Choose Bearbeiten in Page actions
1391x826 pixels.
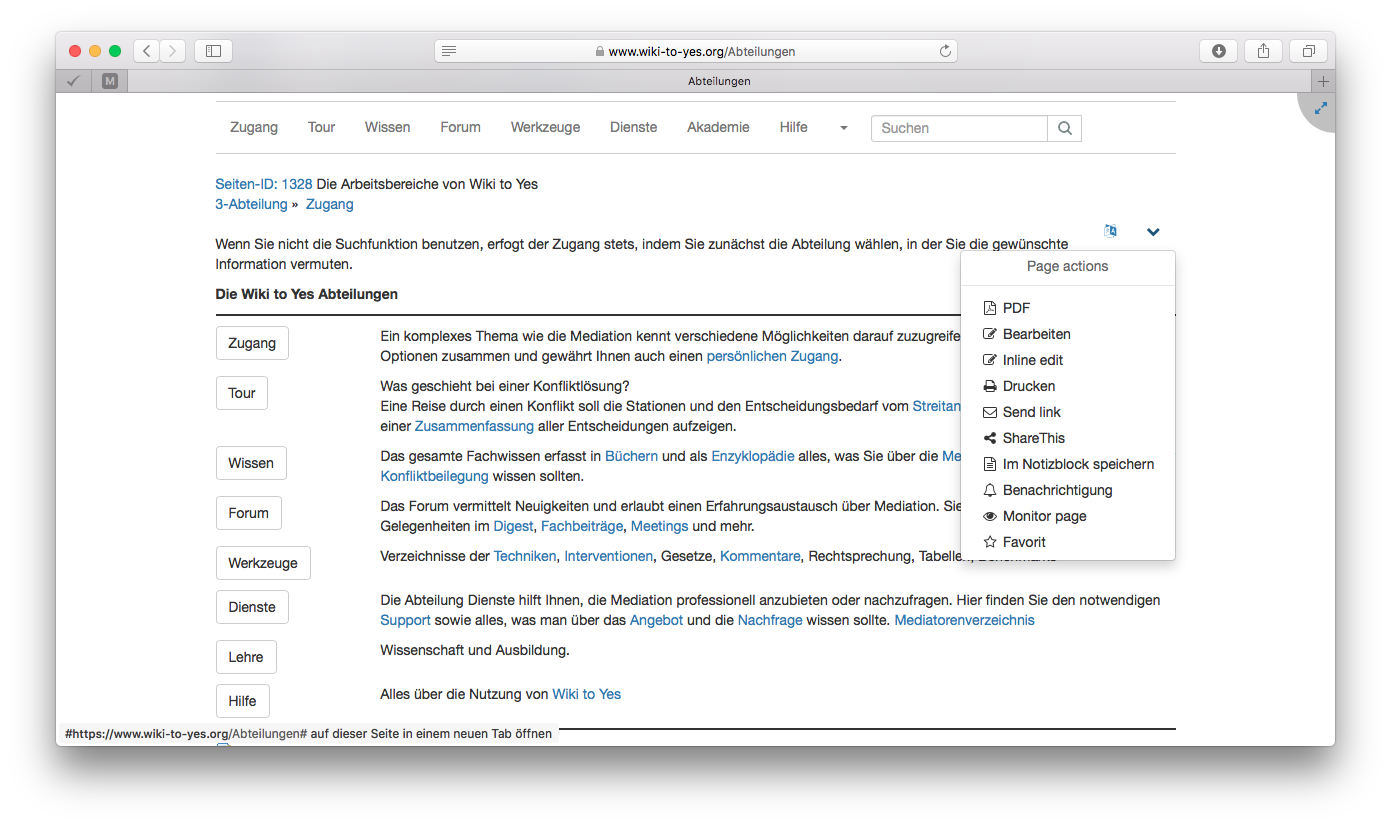1036,334
